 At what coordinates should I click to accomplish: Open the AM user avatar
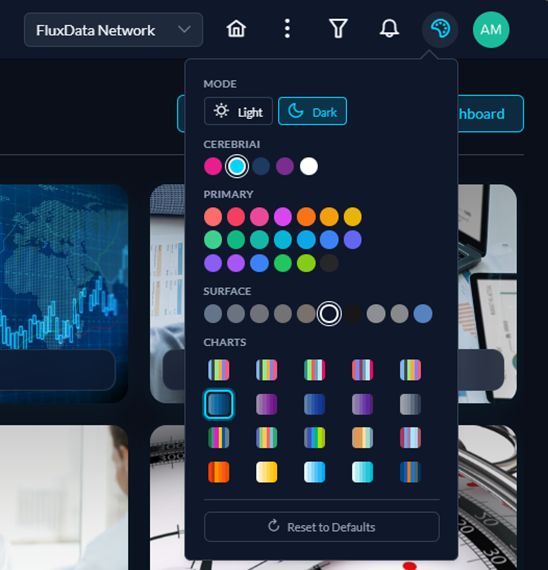491,29
